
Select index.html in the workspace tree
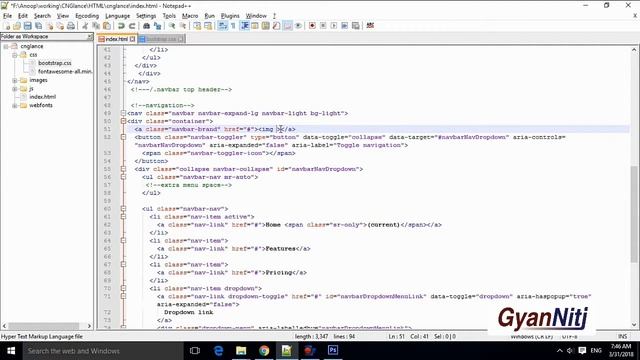point(42,97)
